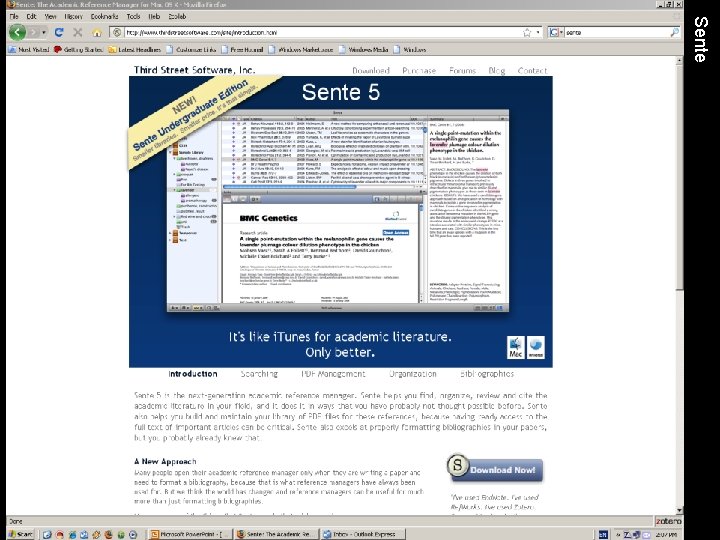Click the badge icon right of Mac badge
This screenshot has height=540, width=720.
[x=535, y=348]
